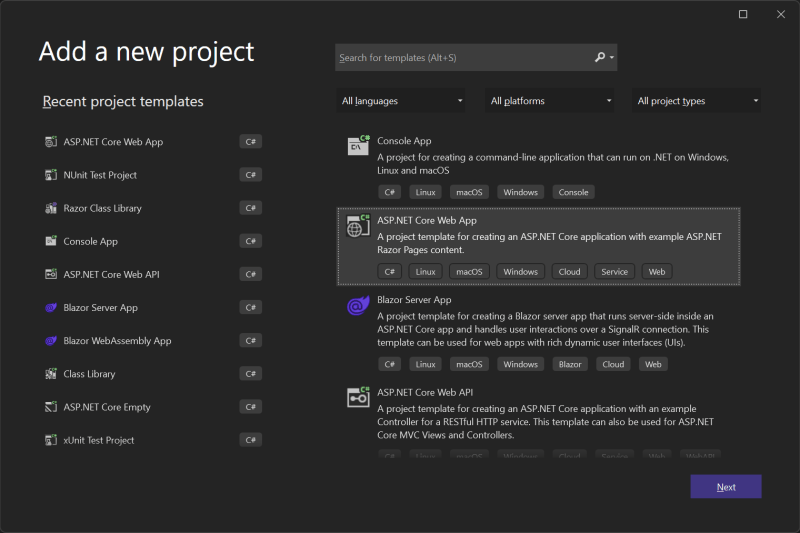
Task: Click the C# tag beside Razor Class Library
Action: tap(251, 208)
